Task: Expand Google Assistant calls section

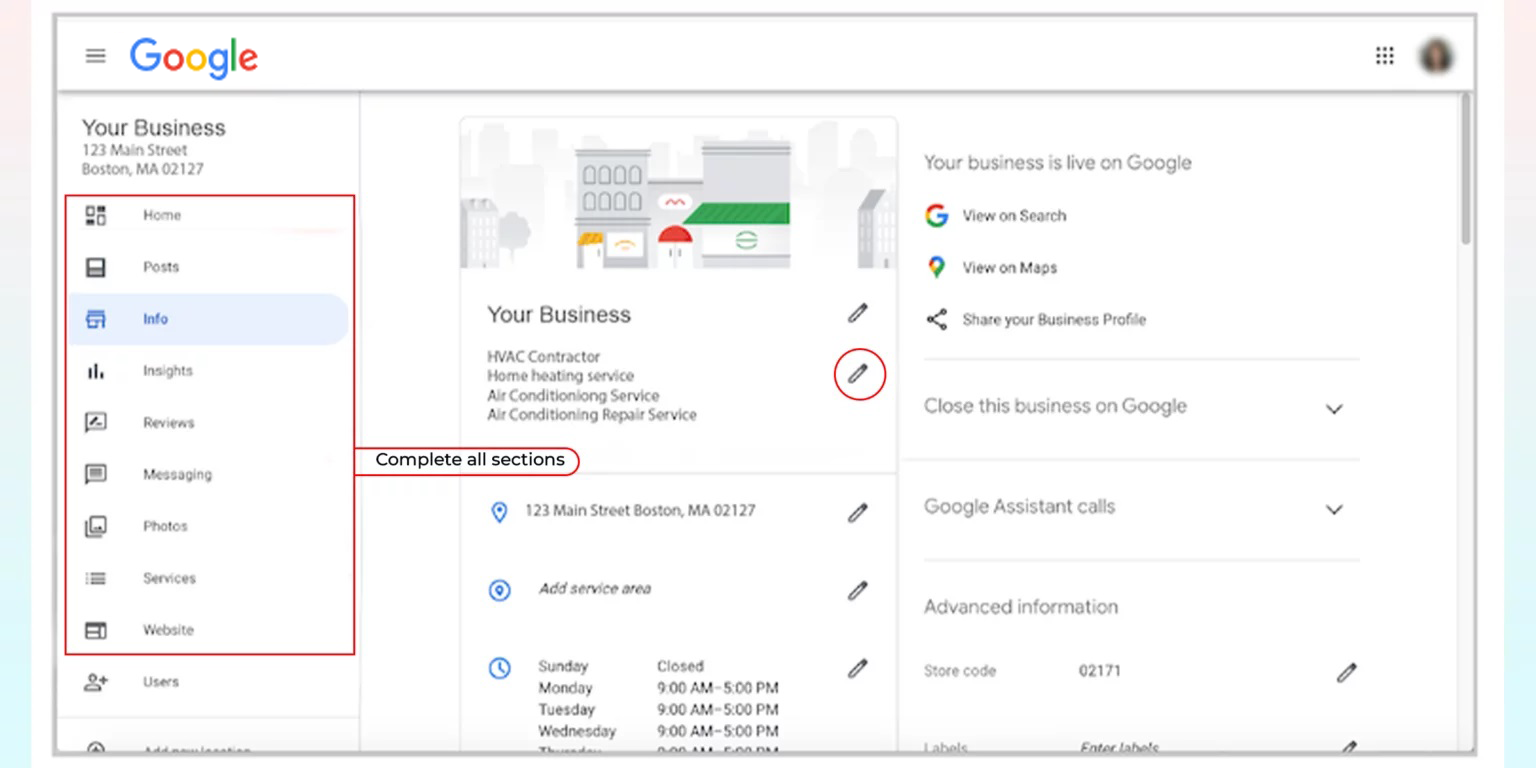Action: 1334,509
